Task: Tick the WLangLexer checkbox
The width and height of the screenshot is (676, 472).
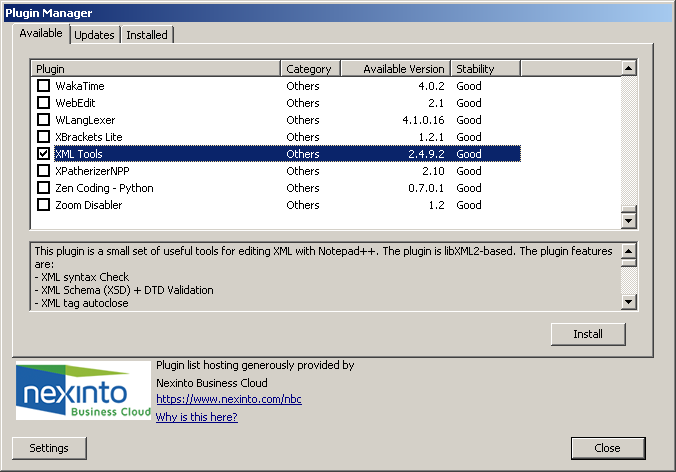Action: click(44, 120)
